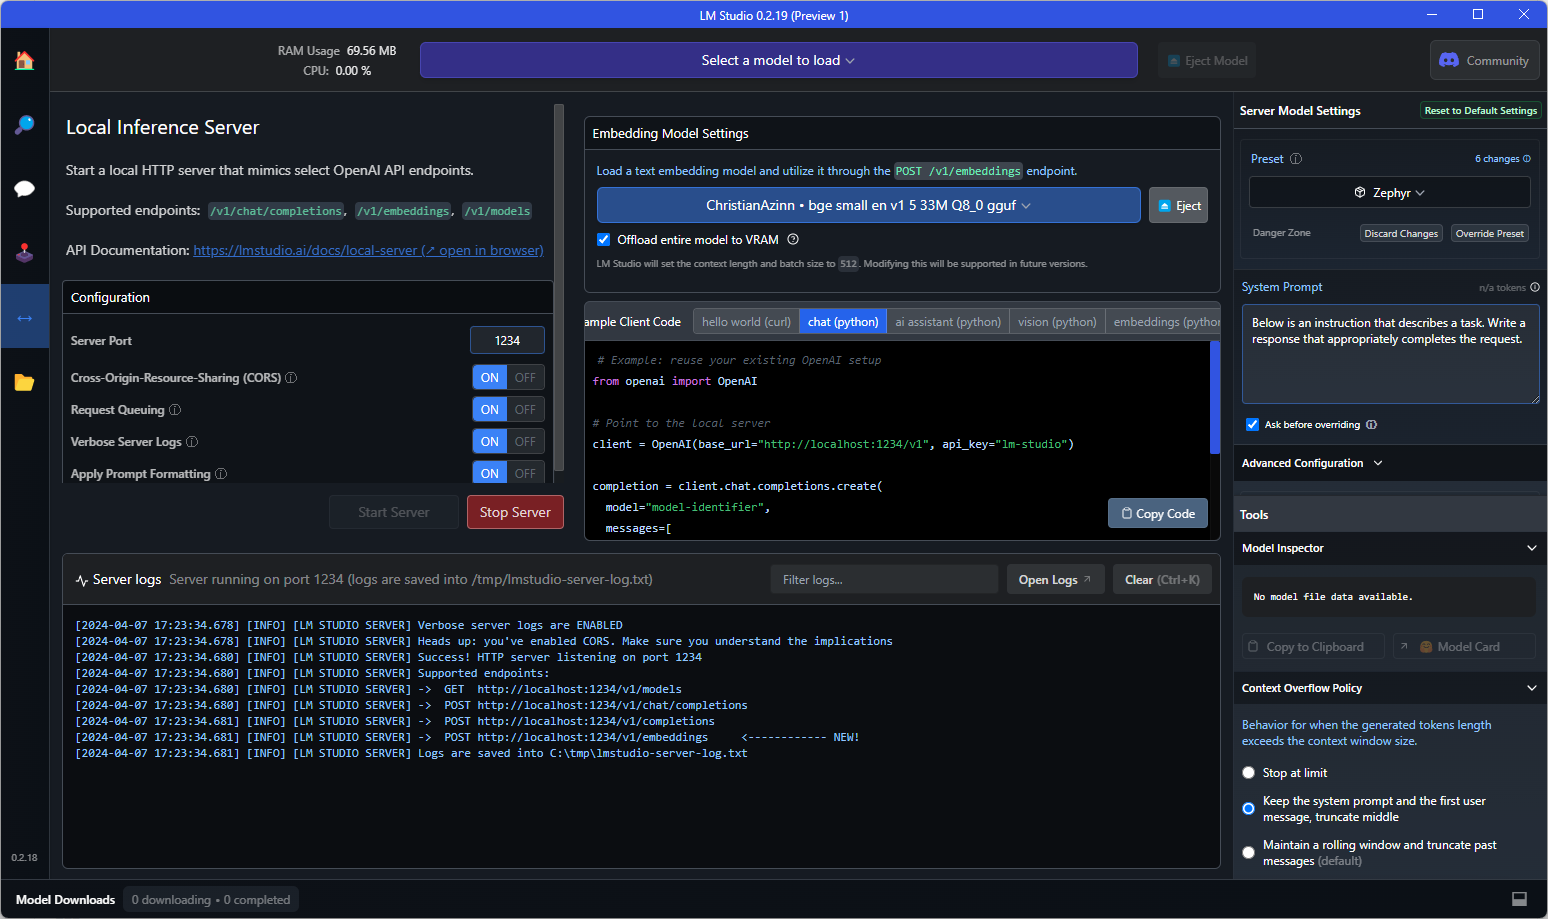Turn off Cross-Origin-Resource-Sharing (CORS)
The height and width of the screenshot is (919, 1548).
[x=525, y=378]
